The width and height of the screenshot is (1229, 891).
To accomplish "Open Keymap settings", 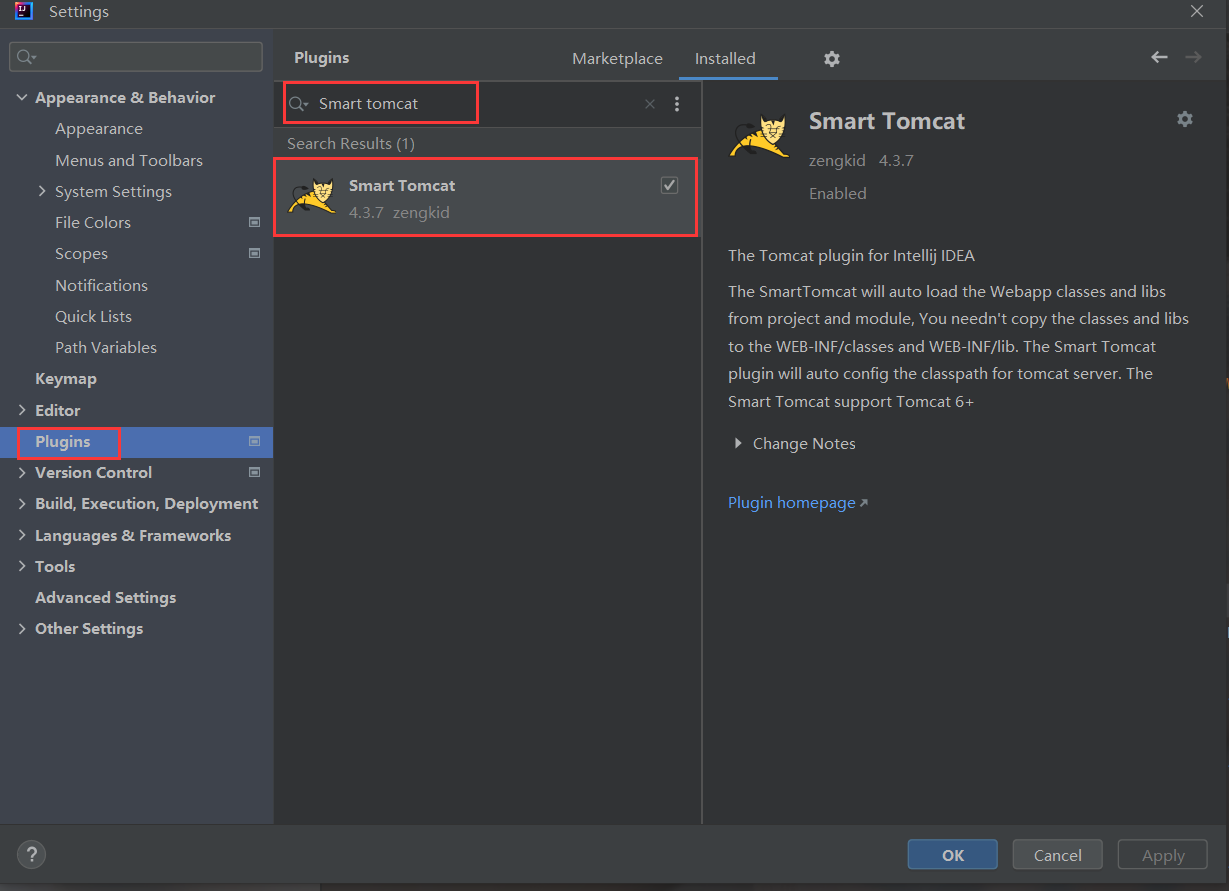I will pyautogui.click(x=66, y=379).
